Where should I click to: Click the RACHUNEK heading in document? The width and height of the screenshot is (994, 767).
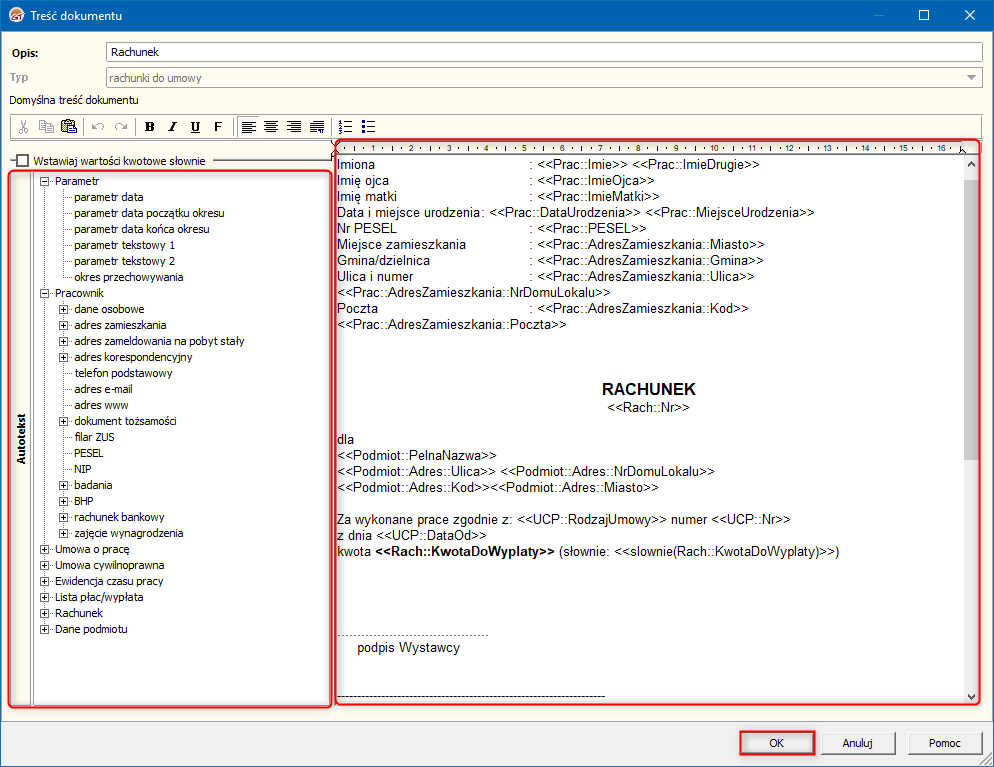[x=649, y=389]
